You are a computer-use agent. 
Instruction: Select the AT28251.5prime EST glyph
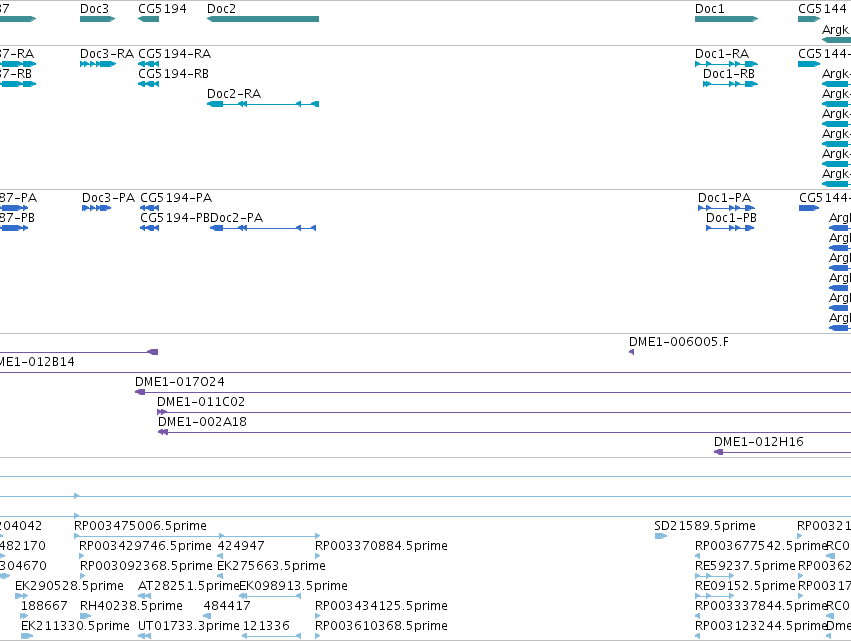[144, 596]
